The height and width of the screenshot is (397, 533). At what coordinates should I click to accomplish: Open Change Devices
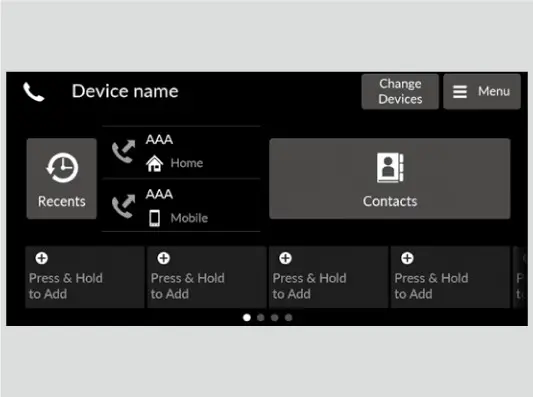[400, 91]
